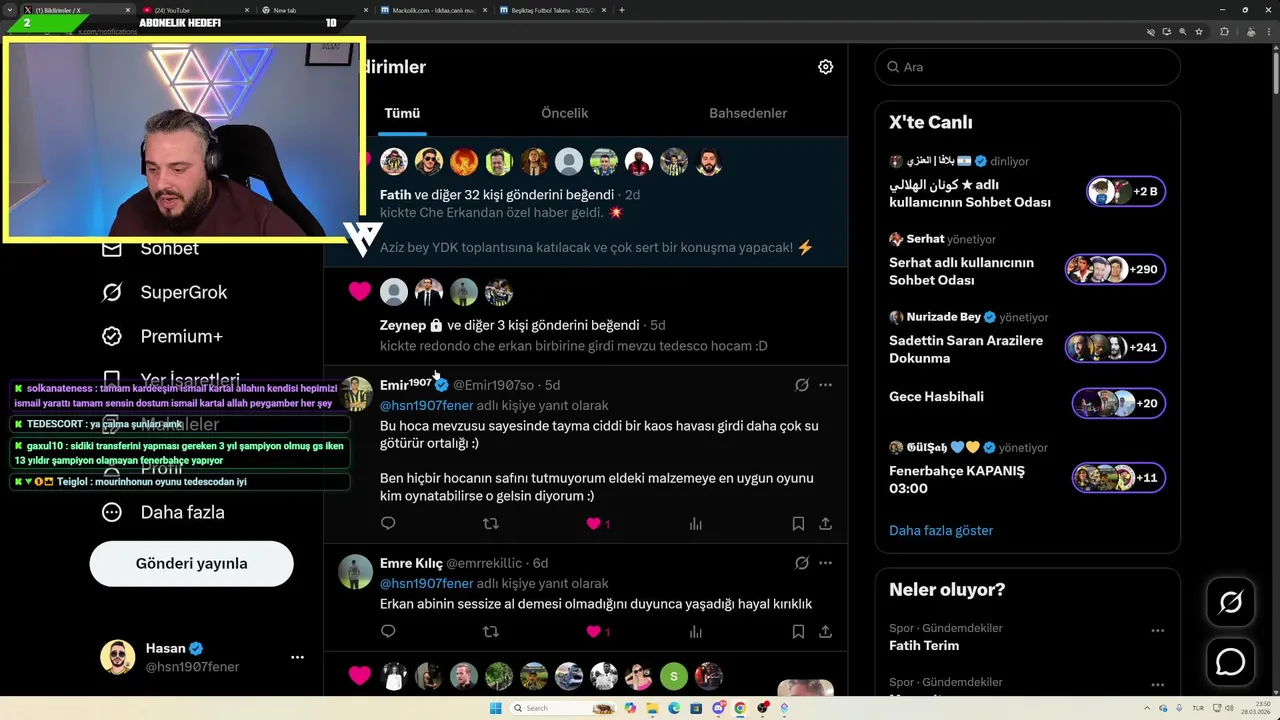
Task: Click Windows taskbar Search box
Action: pos(565,708)
